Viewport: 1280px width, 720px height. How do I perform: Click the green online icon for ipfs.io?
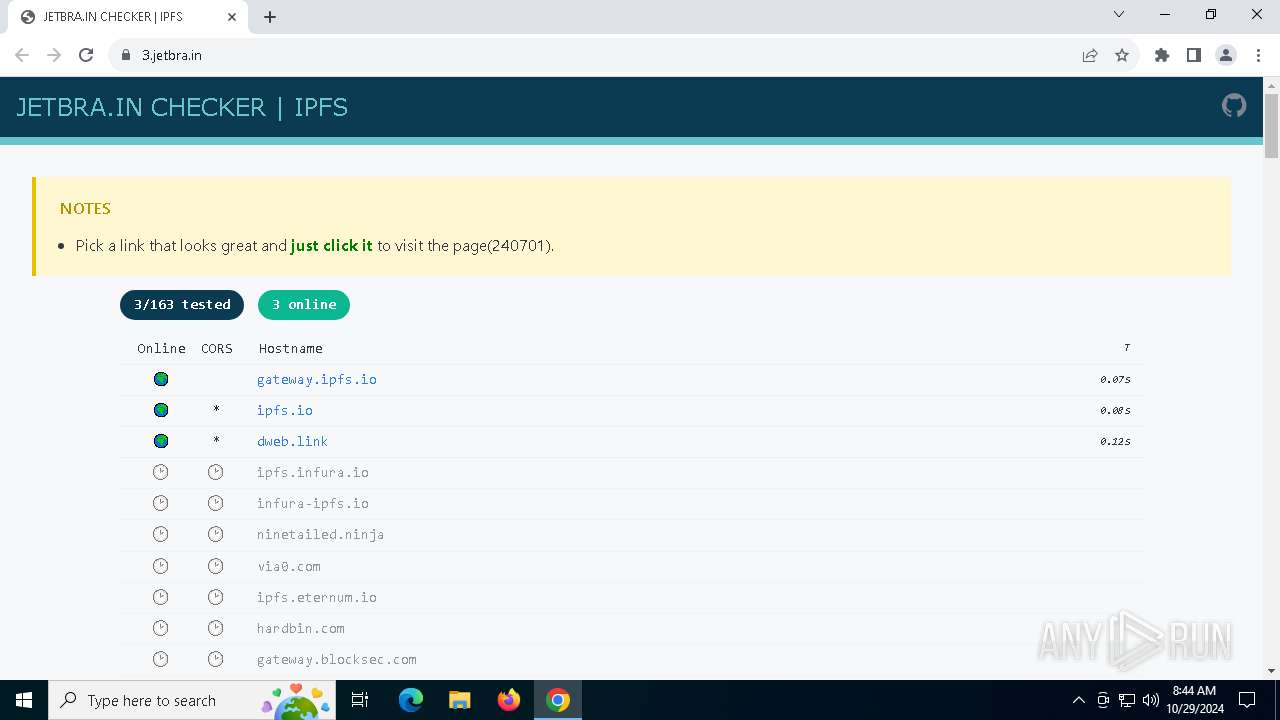click(161, 410)
